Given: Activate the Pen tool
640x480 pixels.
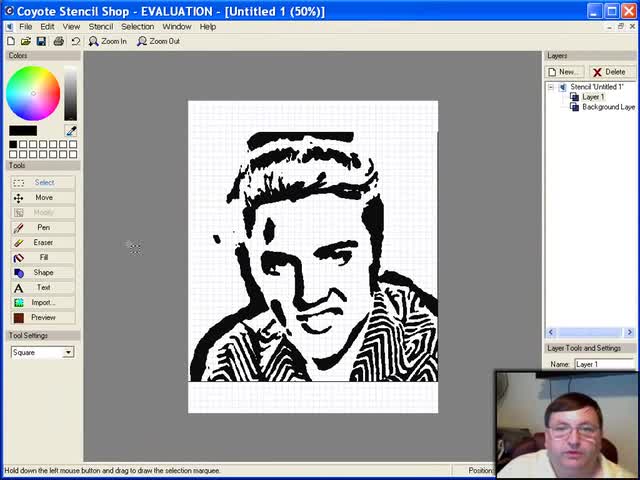Looking at the screenshot, I should [43, 227].
